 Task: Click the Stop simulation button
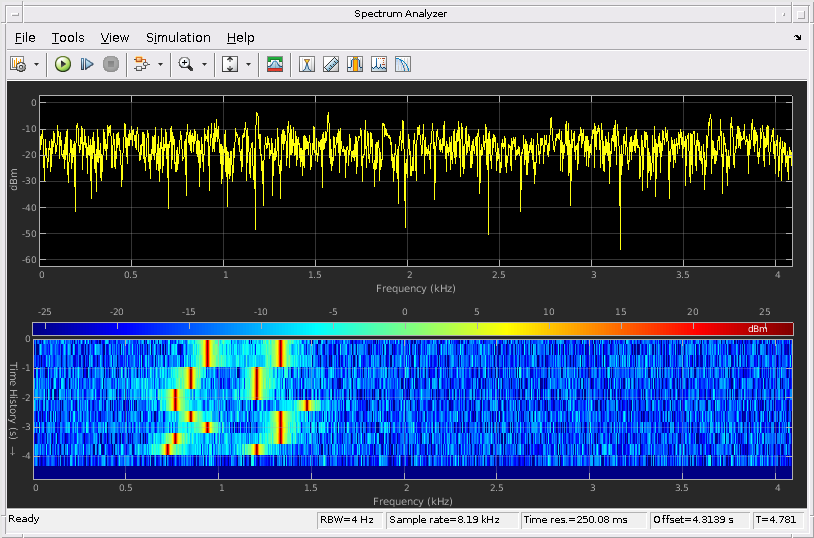pyautogui.click(x=111, y=64)
